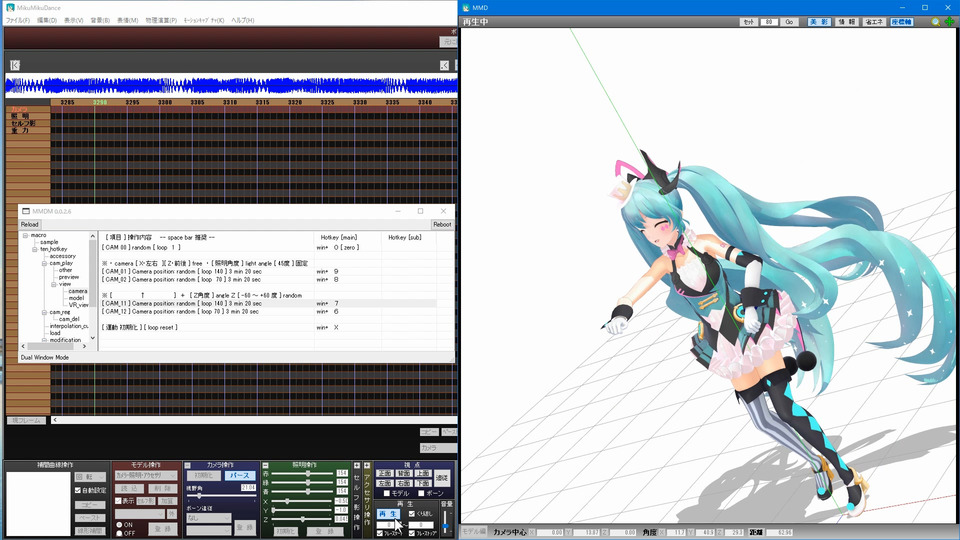Click the MMD viewer window title icon
The height and width of the screenshot is (540, 960).
click(x=466, y=7)
